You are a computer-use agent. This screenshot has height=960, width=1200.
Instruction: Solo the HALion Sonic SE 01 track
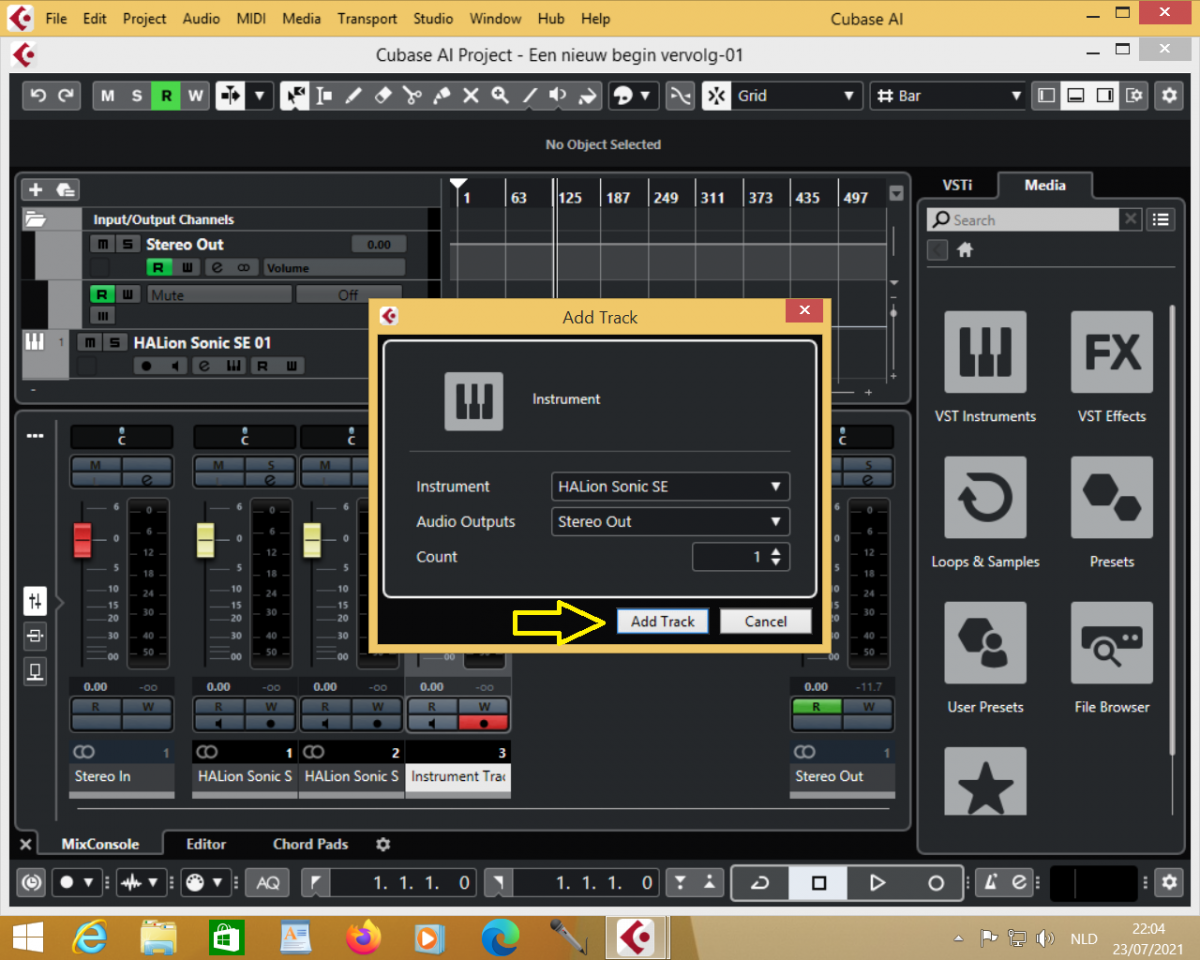(114, 343)
